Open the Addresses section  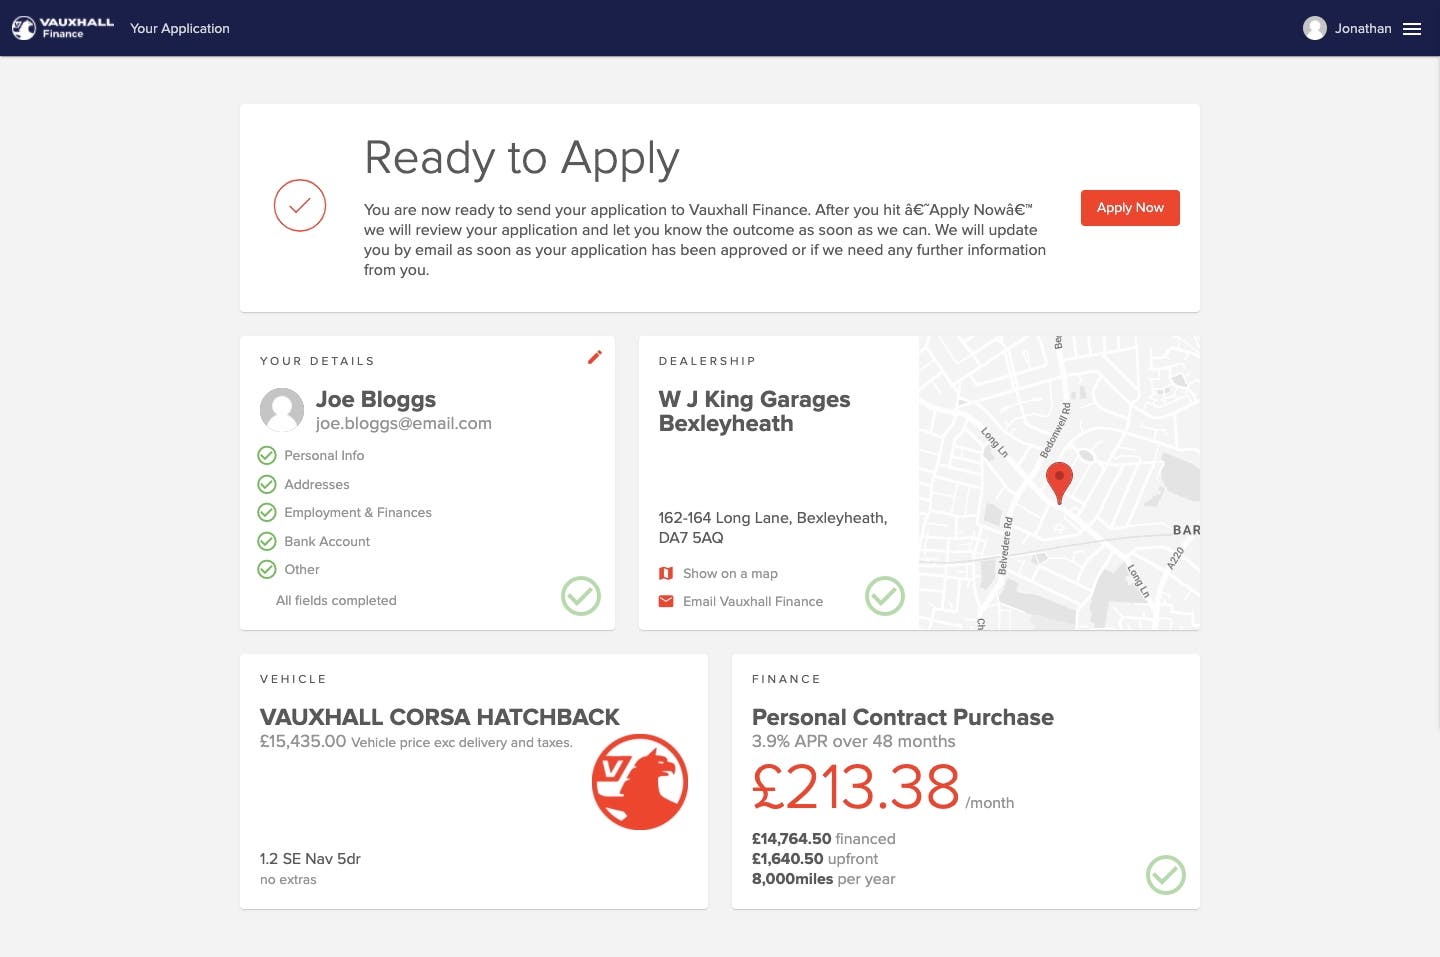click(317, 485)
